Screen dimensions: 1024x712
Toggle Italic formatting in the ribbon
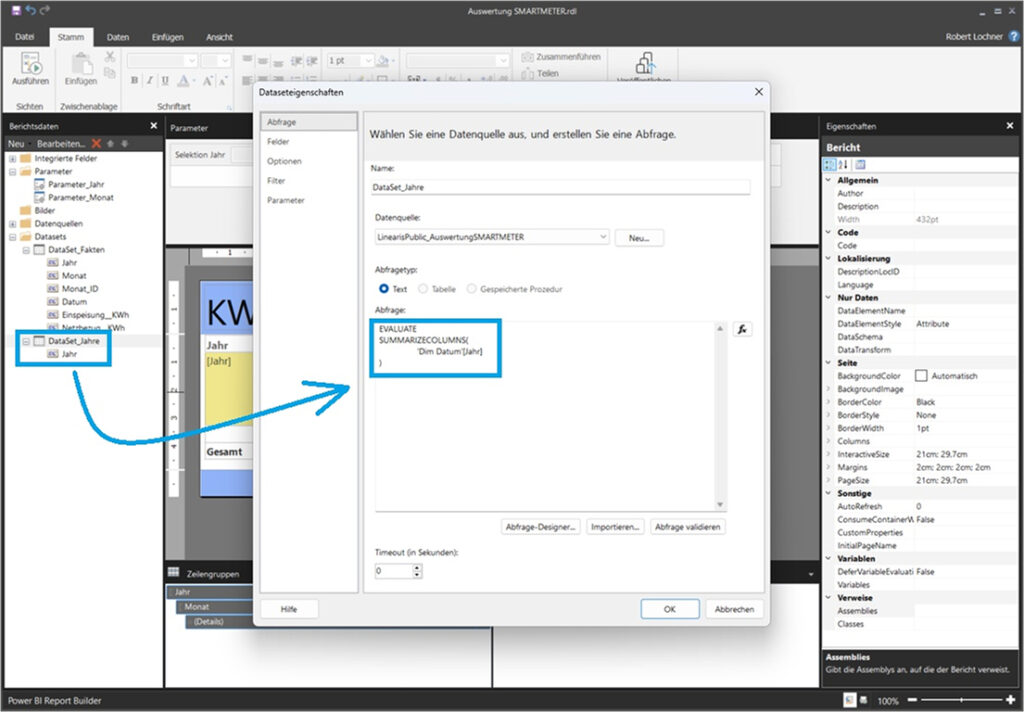150,80
